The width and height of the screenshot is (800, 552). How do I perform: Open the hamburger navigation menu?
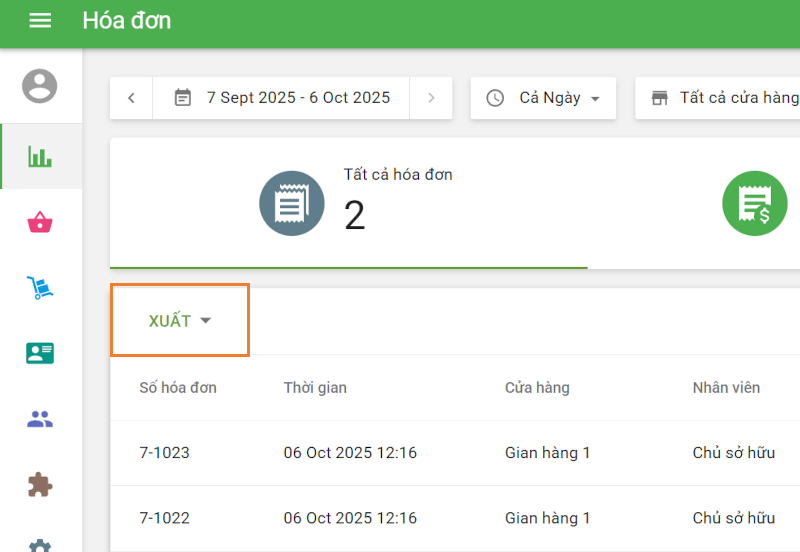click(40, 21)
